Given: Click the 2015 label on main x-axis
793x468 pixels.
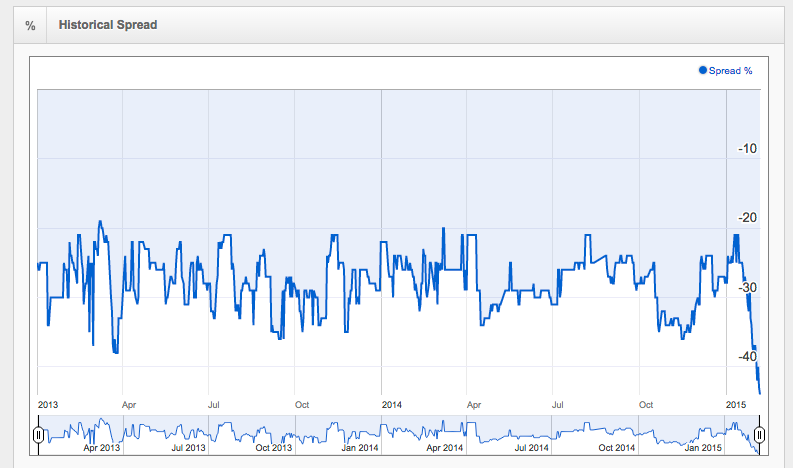Looking at the screenshot, I should pyautogui.click(x=736, y=405).
